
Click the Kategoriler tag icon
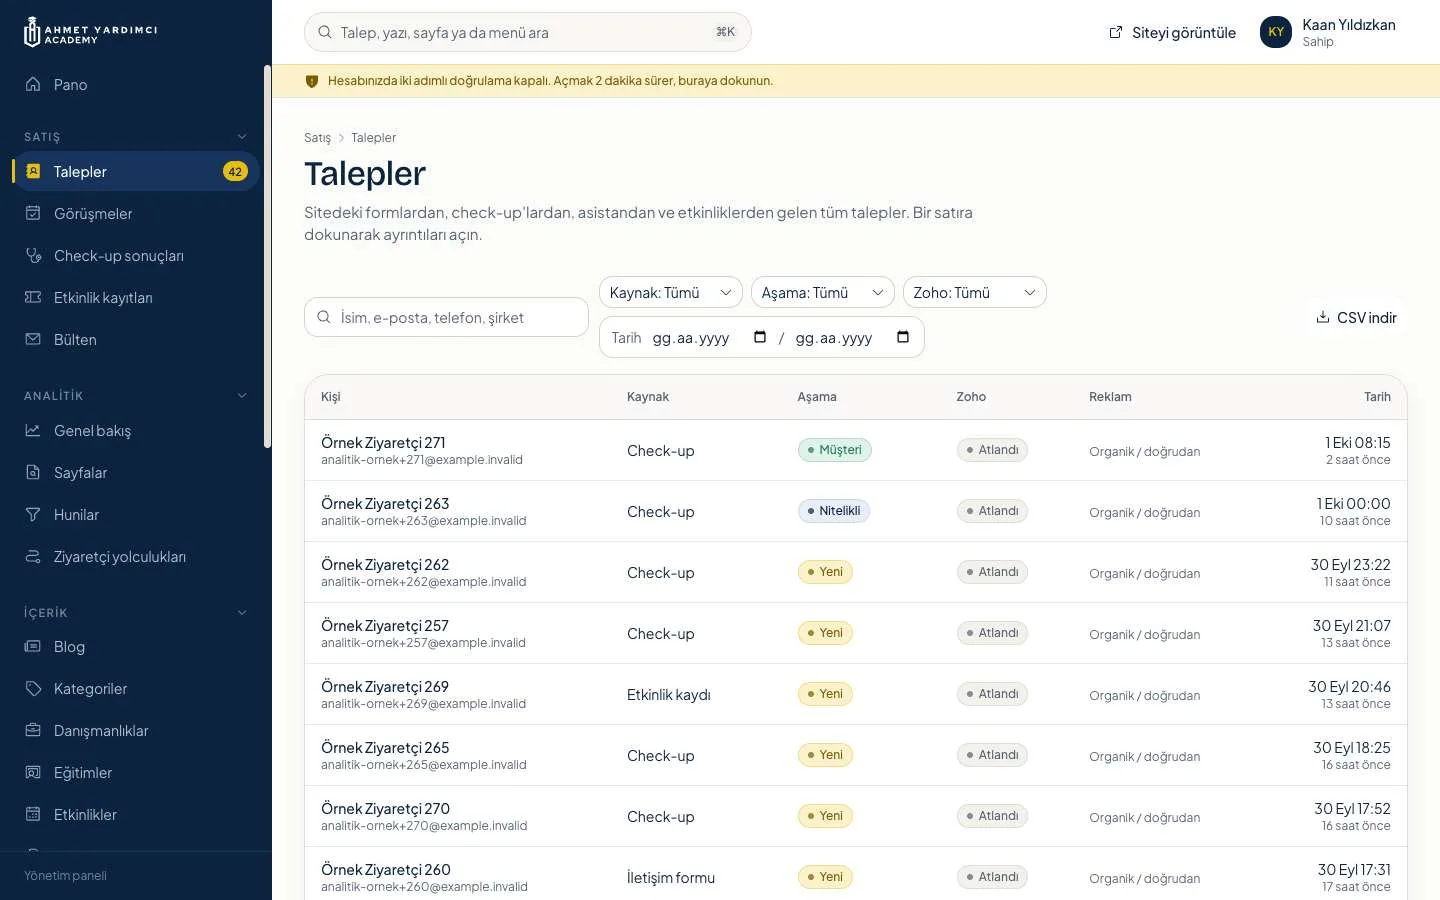(33, 688)
